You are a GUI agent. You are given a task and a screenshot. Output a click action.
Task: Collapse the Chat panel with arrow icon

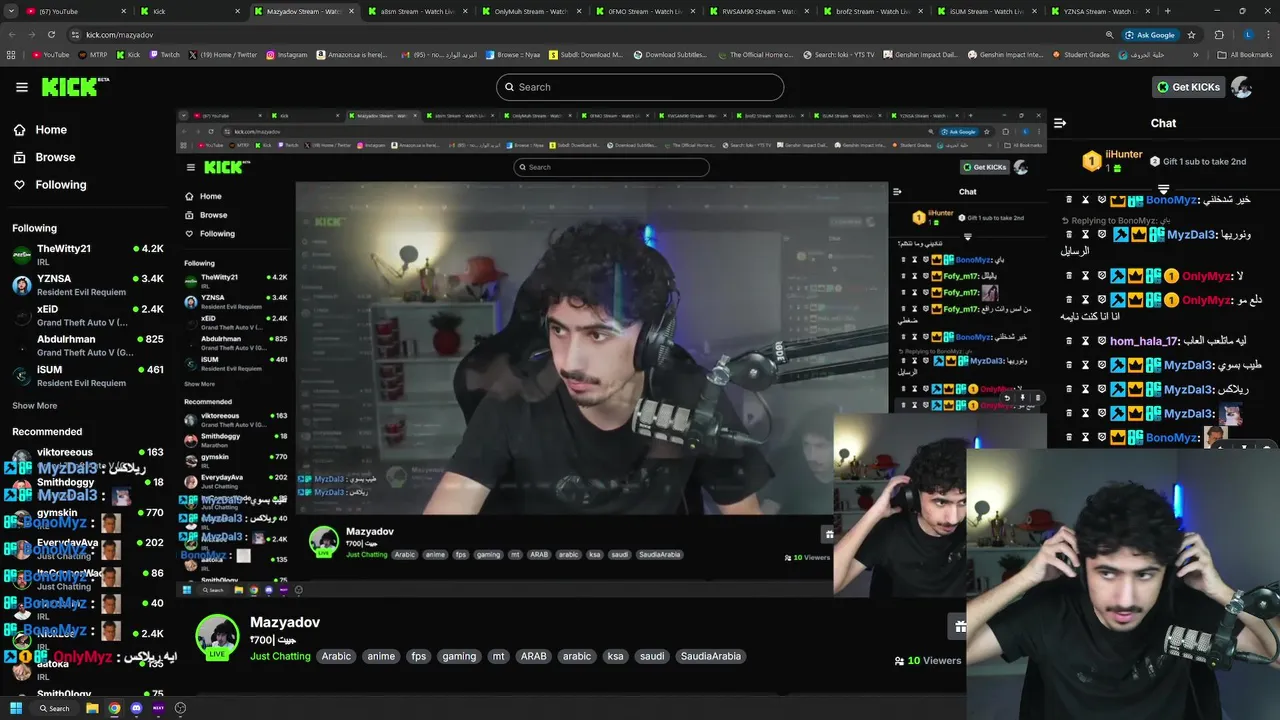[x=1060, y=123]
